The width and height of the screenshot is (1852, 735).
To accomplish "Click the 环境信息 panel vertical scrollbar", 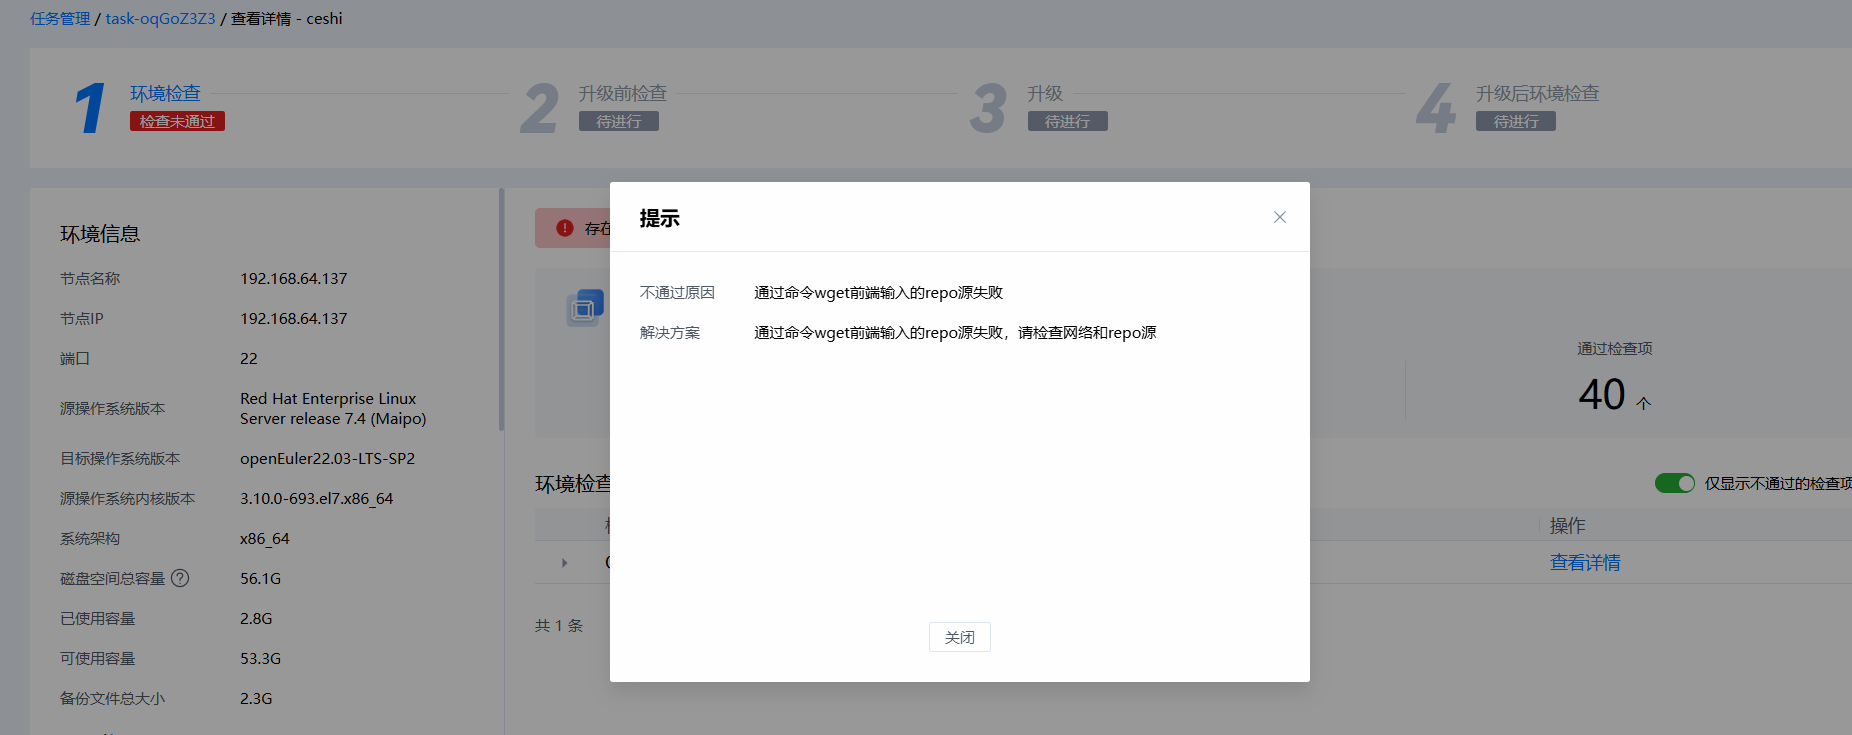I will pyautogui.click(x=501, y=310).
